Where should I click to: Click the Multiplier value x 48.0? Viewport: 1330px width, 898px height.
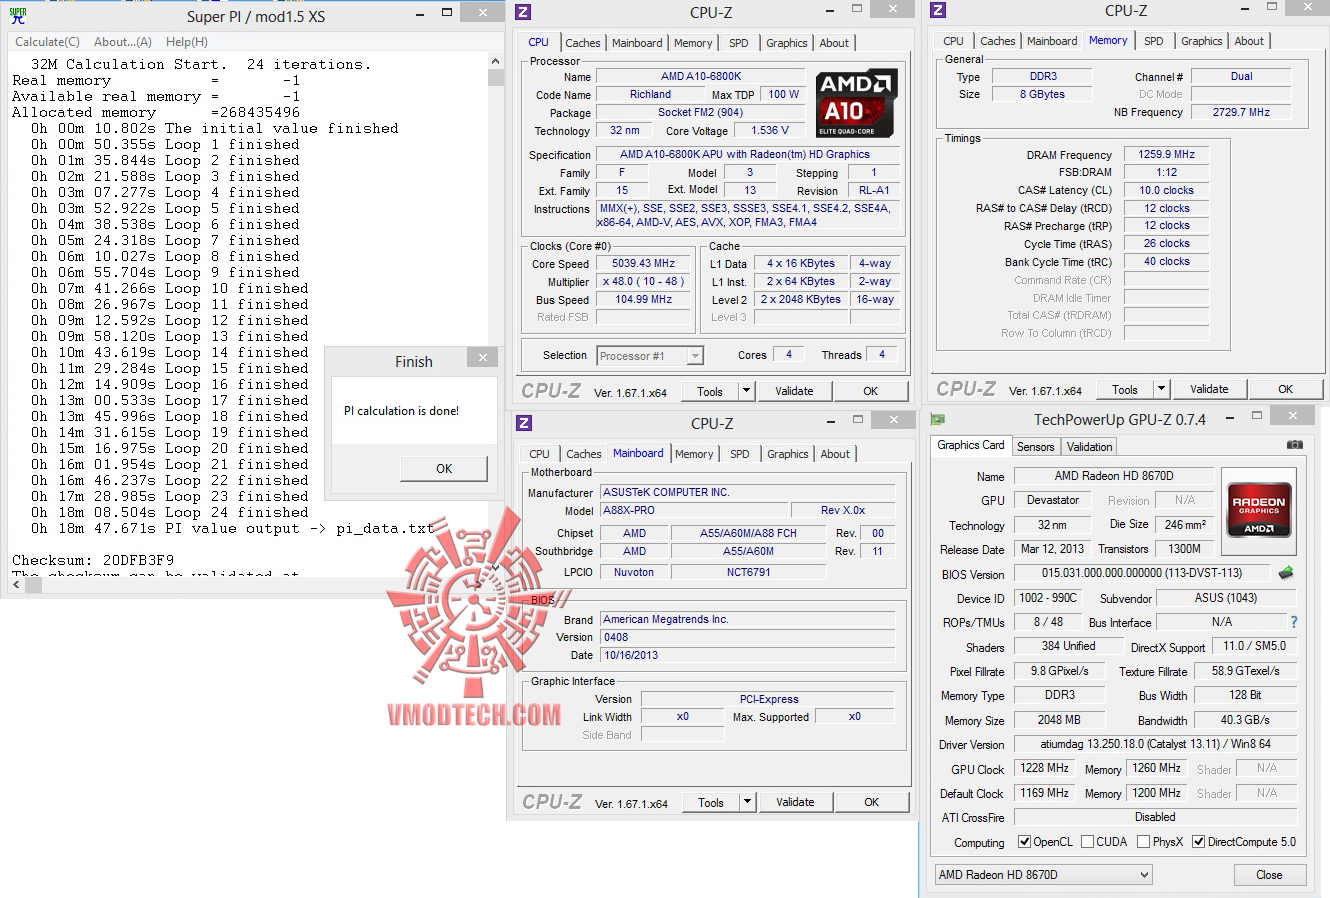click(x=644, y=282)
